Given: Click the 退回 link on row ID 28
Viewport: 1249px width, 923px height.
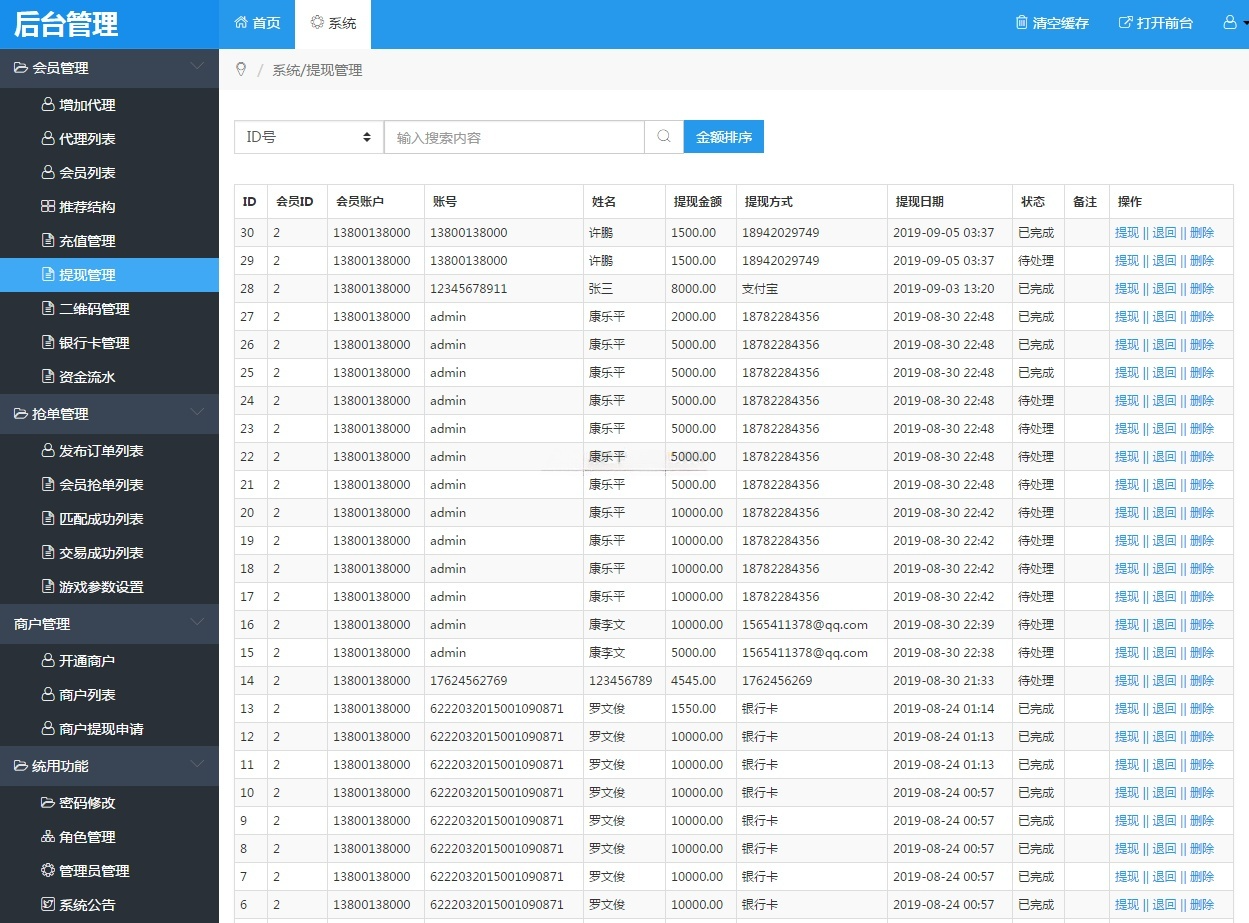Looking at the screenshot, I should [x=1165, y=288].
